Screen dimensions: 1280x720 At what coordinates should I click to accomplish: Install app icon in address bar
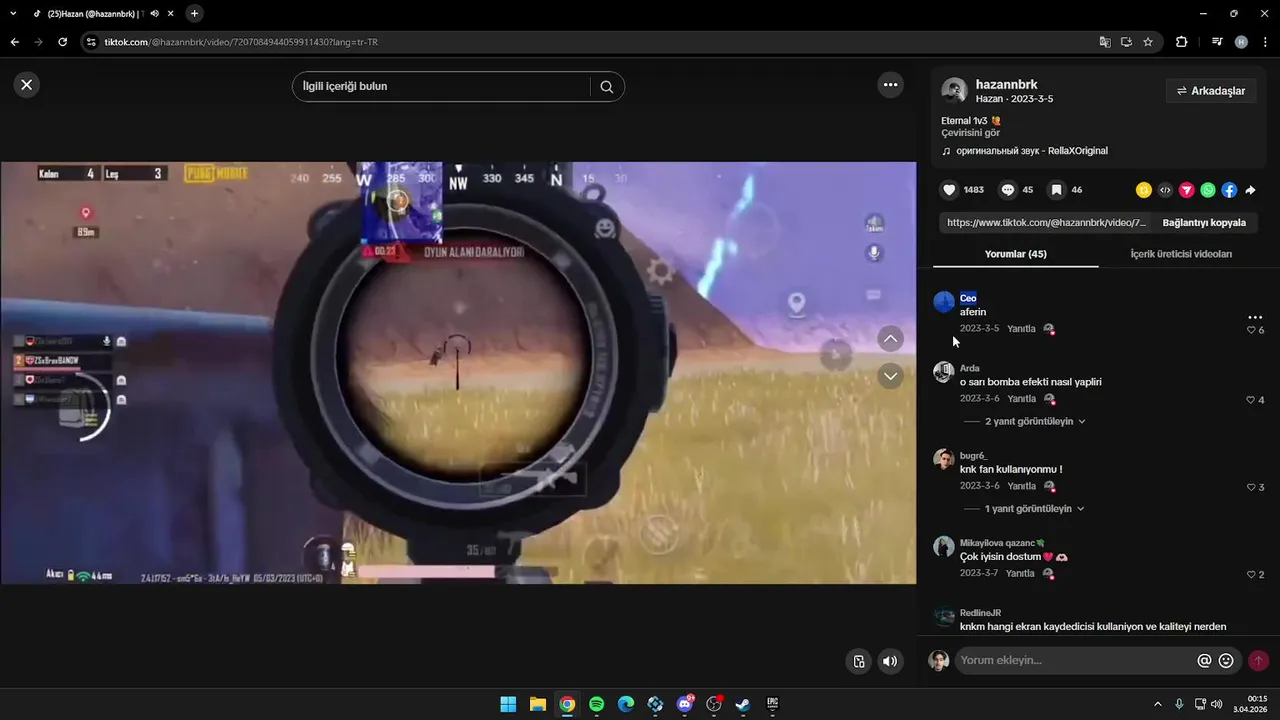1126,42
